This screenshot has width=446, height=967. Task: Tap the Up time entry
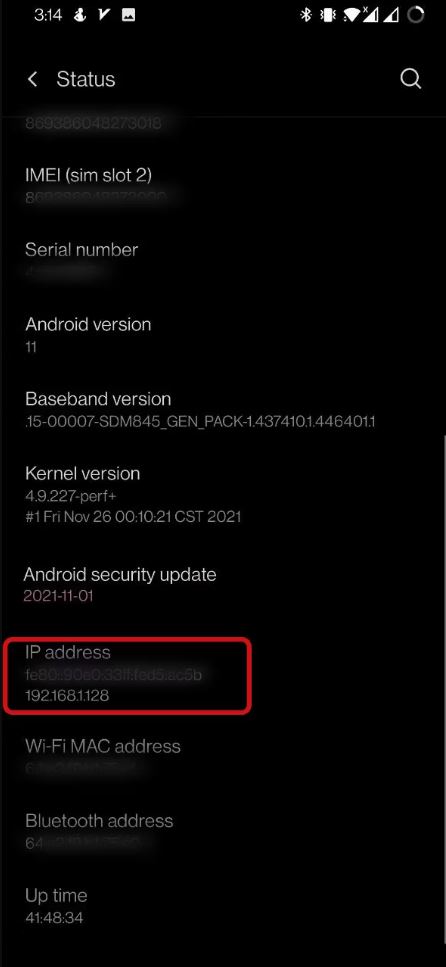(x=223, y=905)
